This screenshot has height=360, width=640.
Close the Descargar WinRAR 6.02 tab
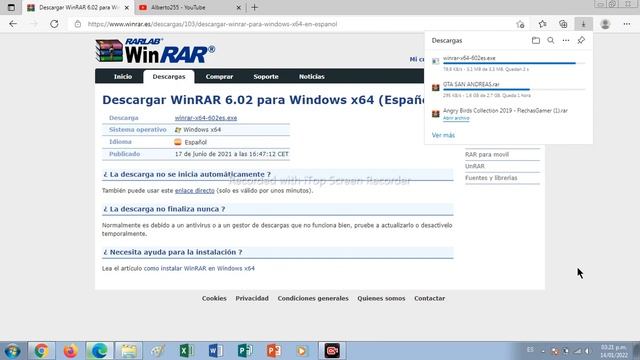[127, 8]
